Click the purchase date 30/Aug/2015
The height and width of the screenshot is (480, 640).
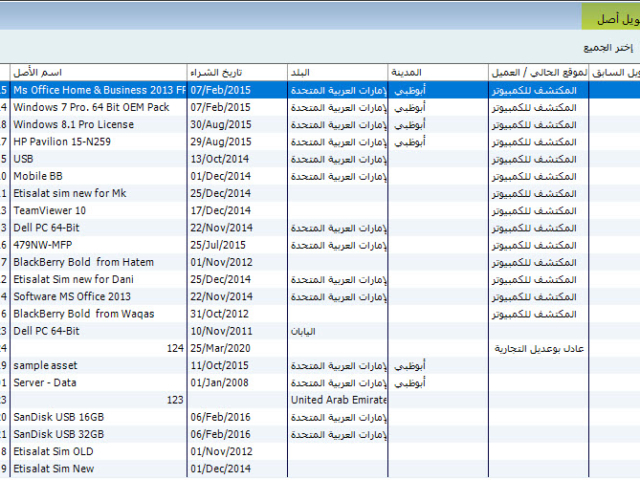coord(221,124)
